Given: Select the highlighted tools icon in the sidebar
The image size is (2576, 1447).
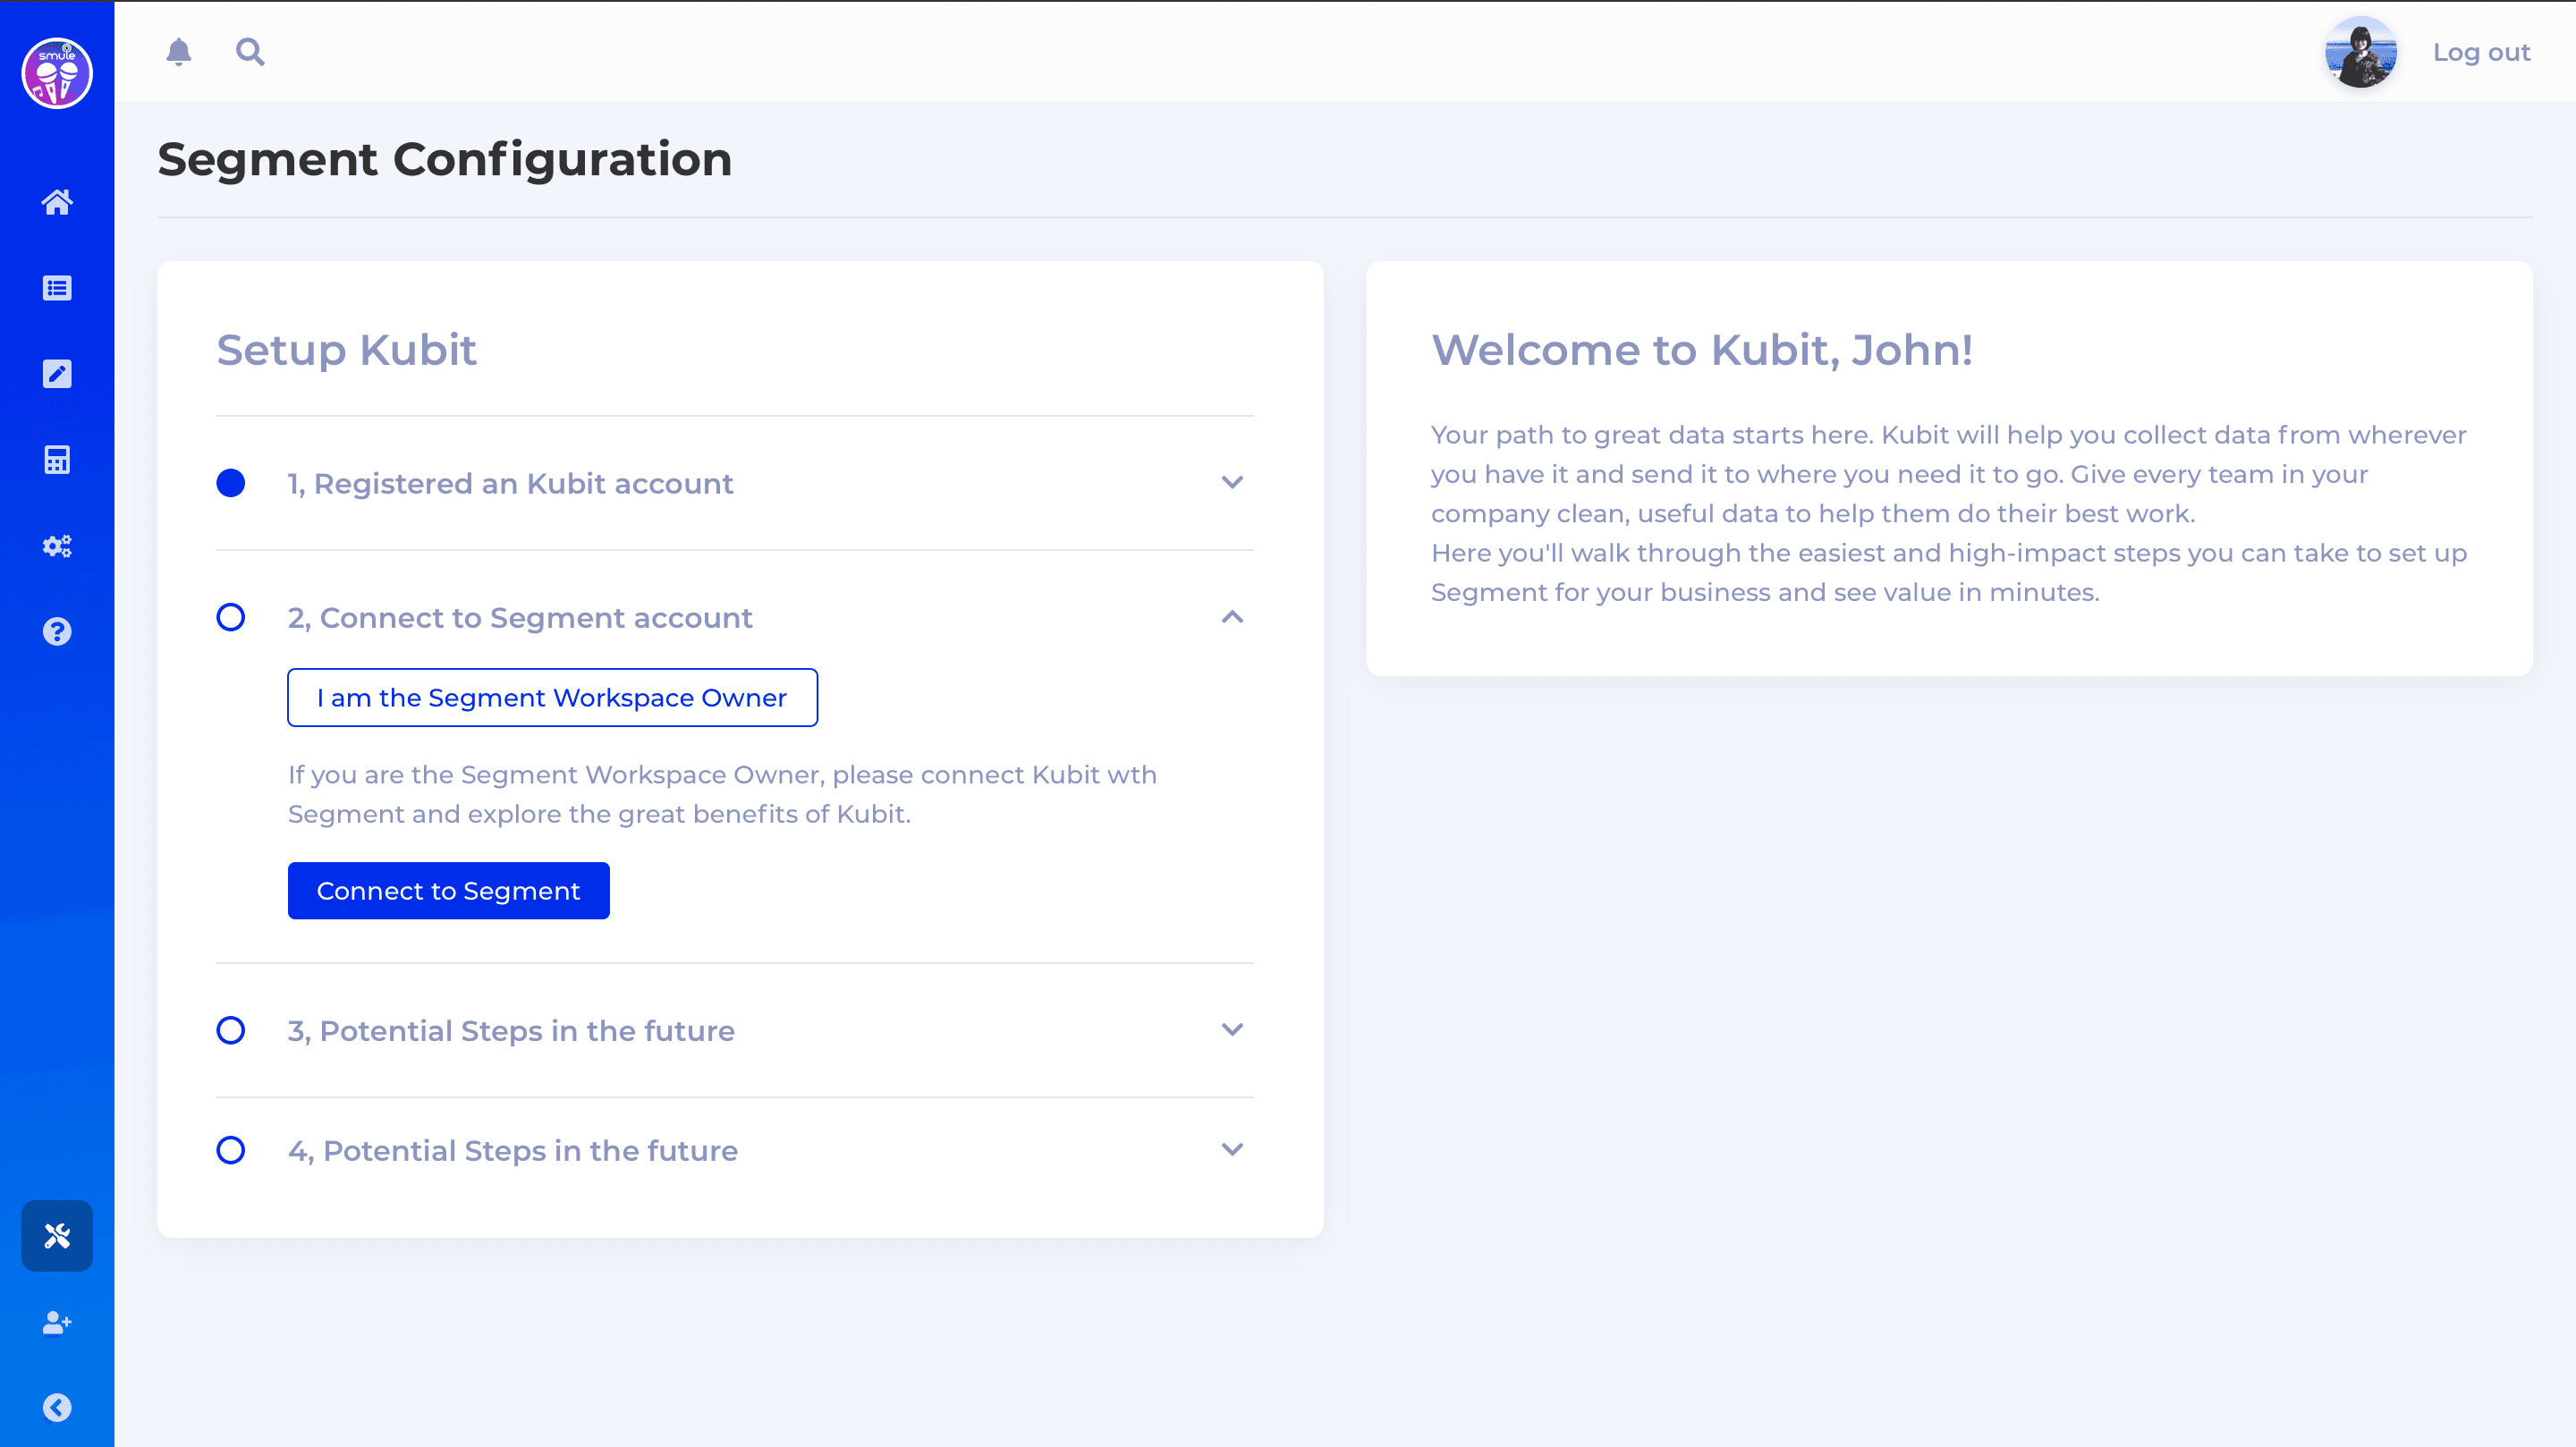Looking at the screenshot, I should click(x=57, y=1236).
